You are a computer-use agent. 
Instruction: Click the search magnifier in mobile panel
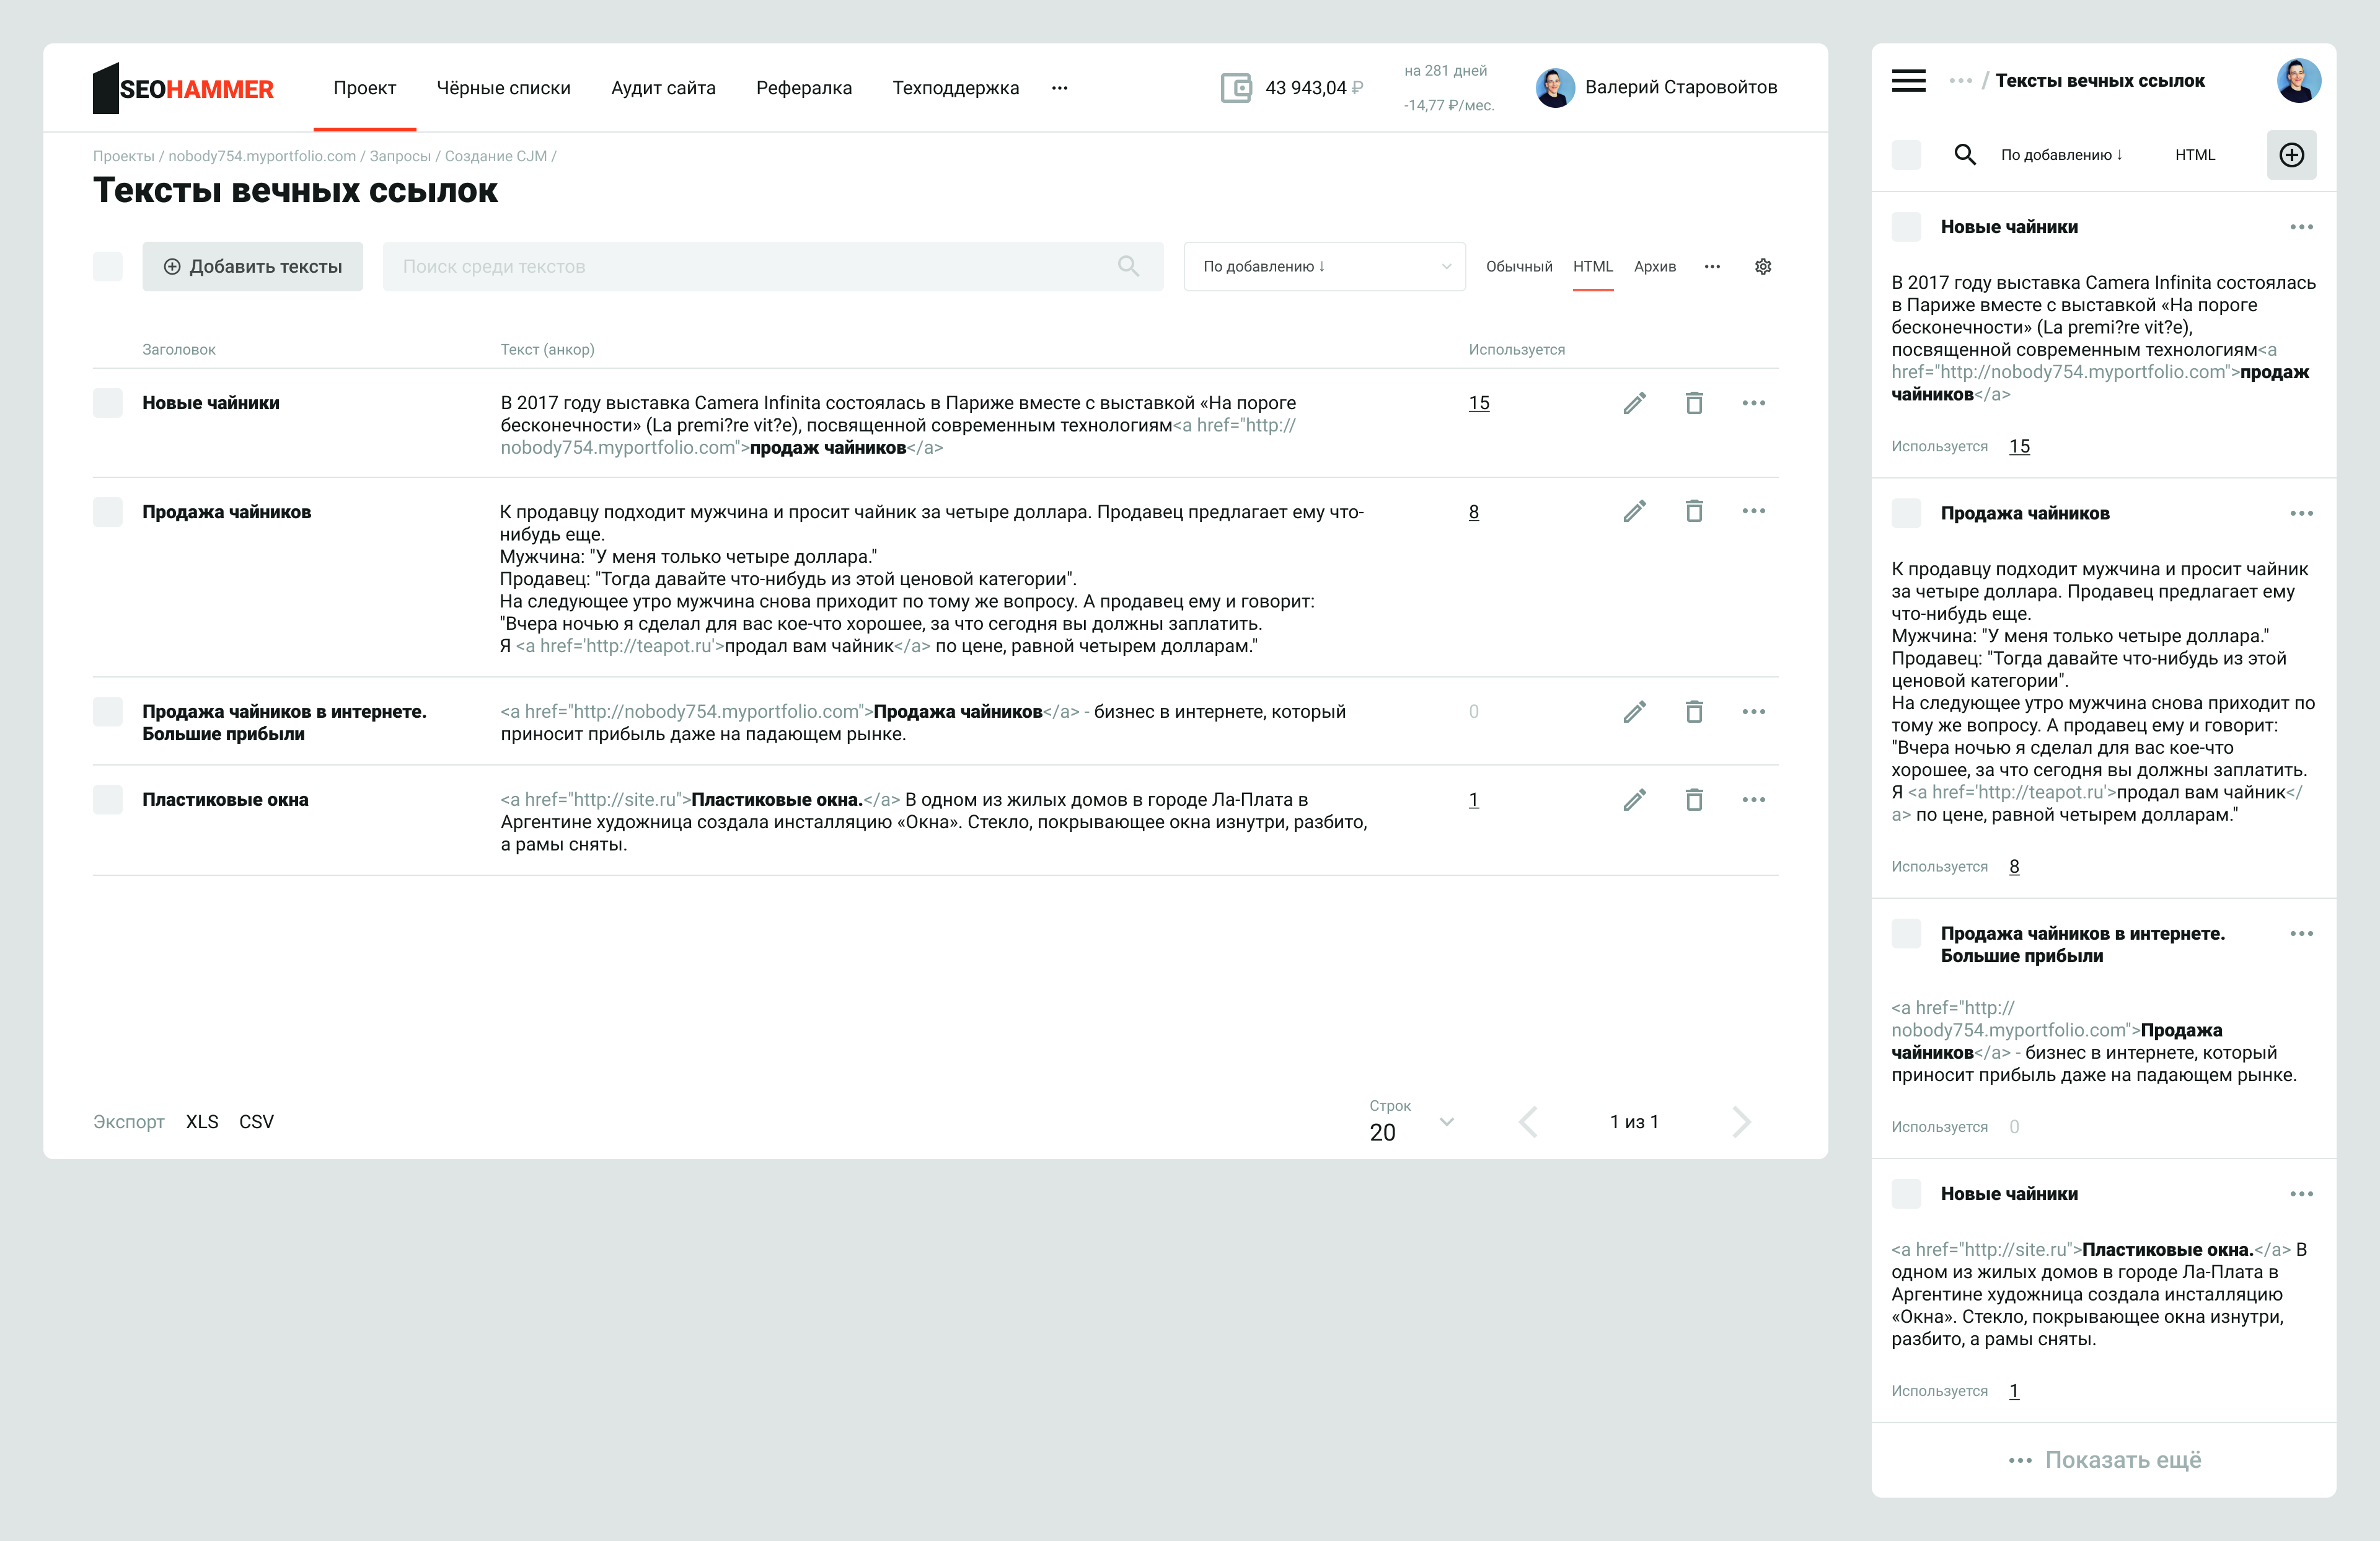point(1964,155)
